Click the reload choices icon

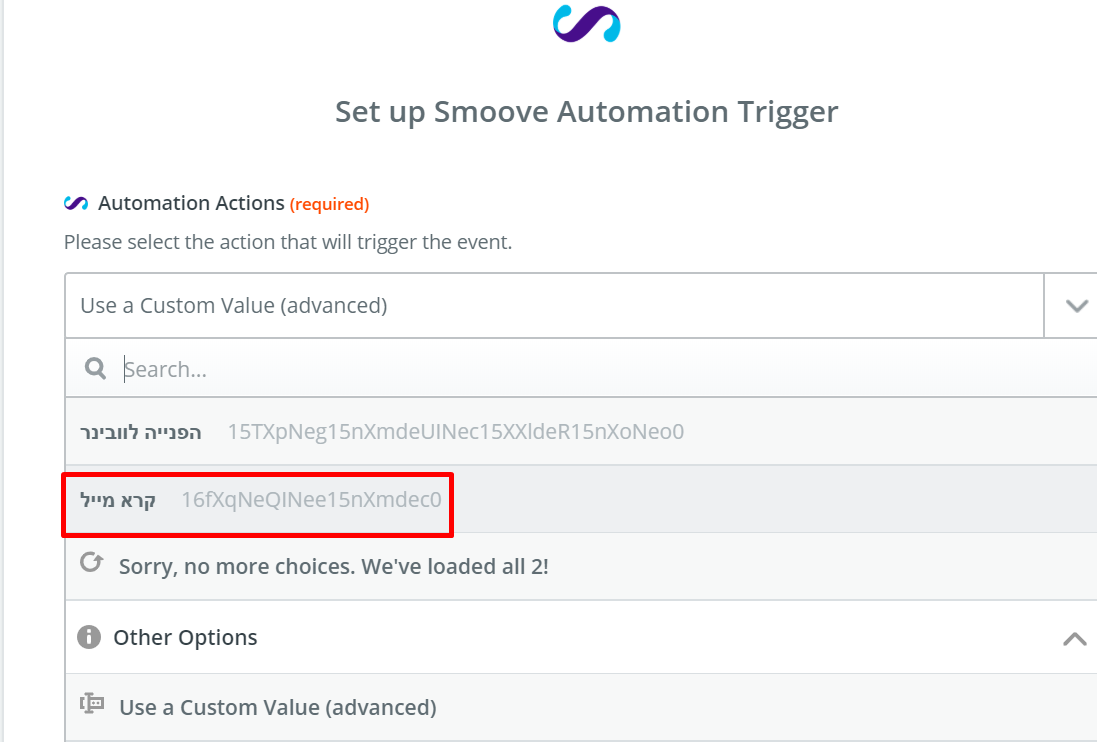[92, 562]
